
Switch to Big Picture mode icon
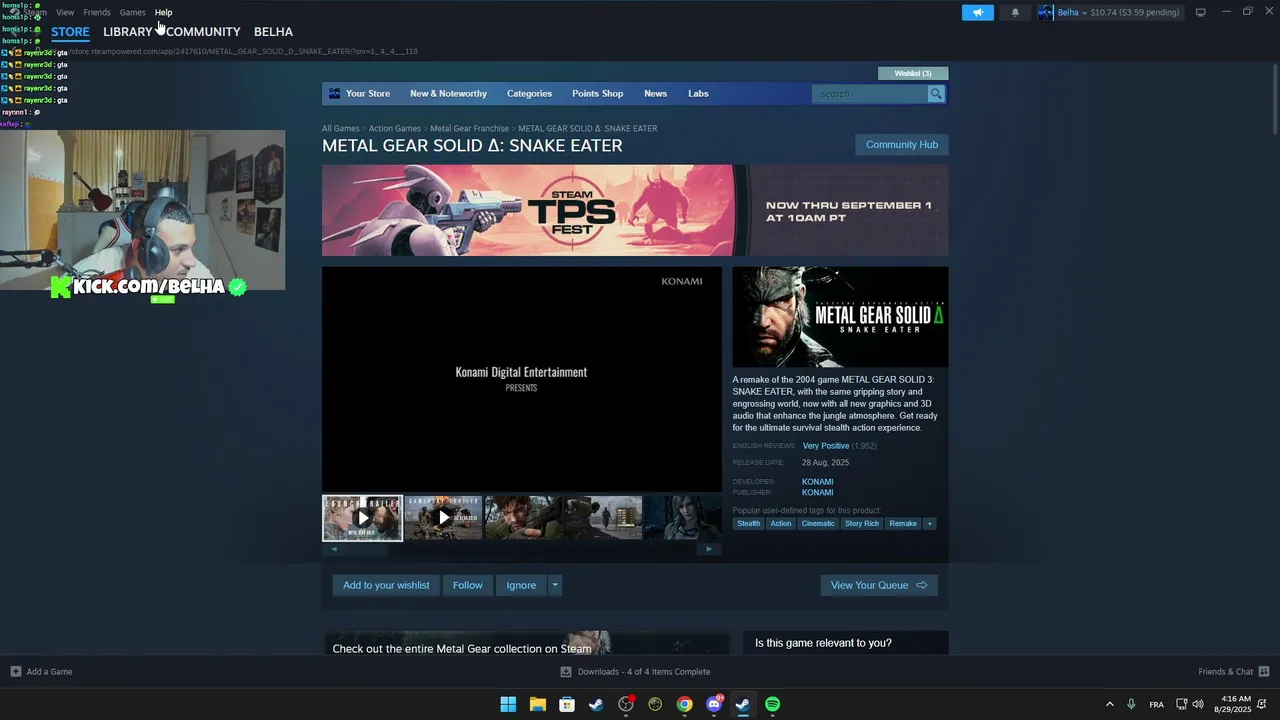point(1200,12)
